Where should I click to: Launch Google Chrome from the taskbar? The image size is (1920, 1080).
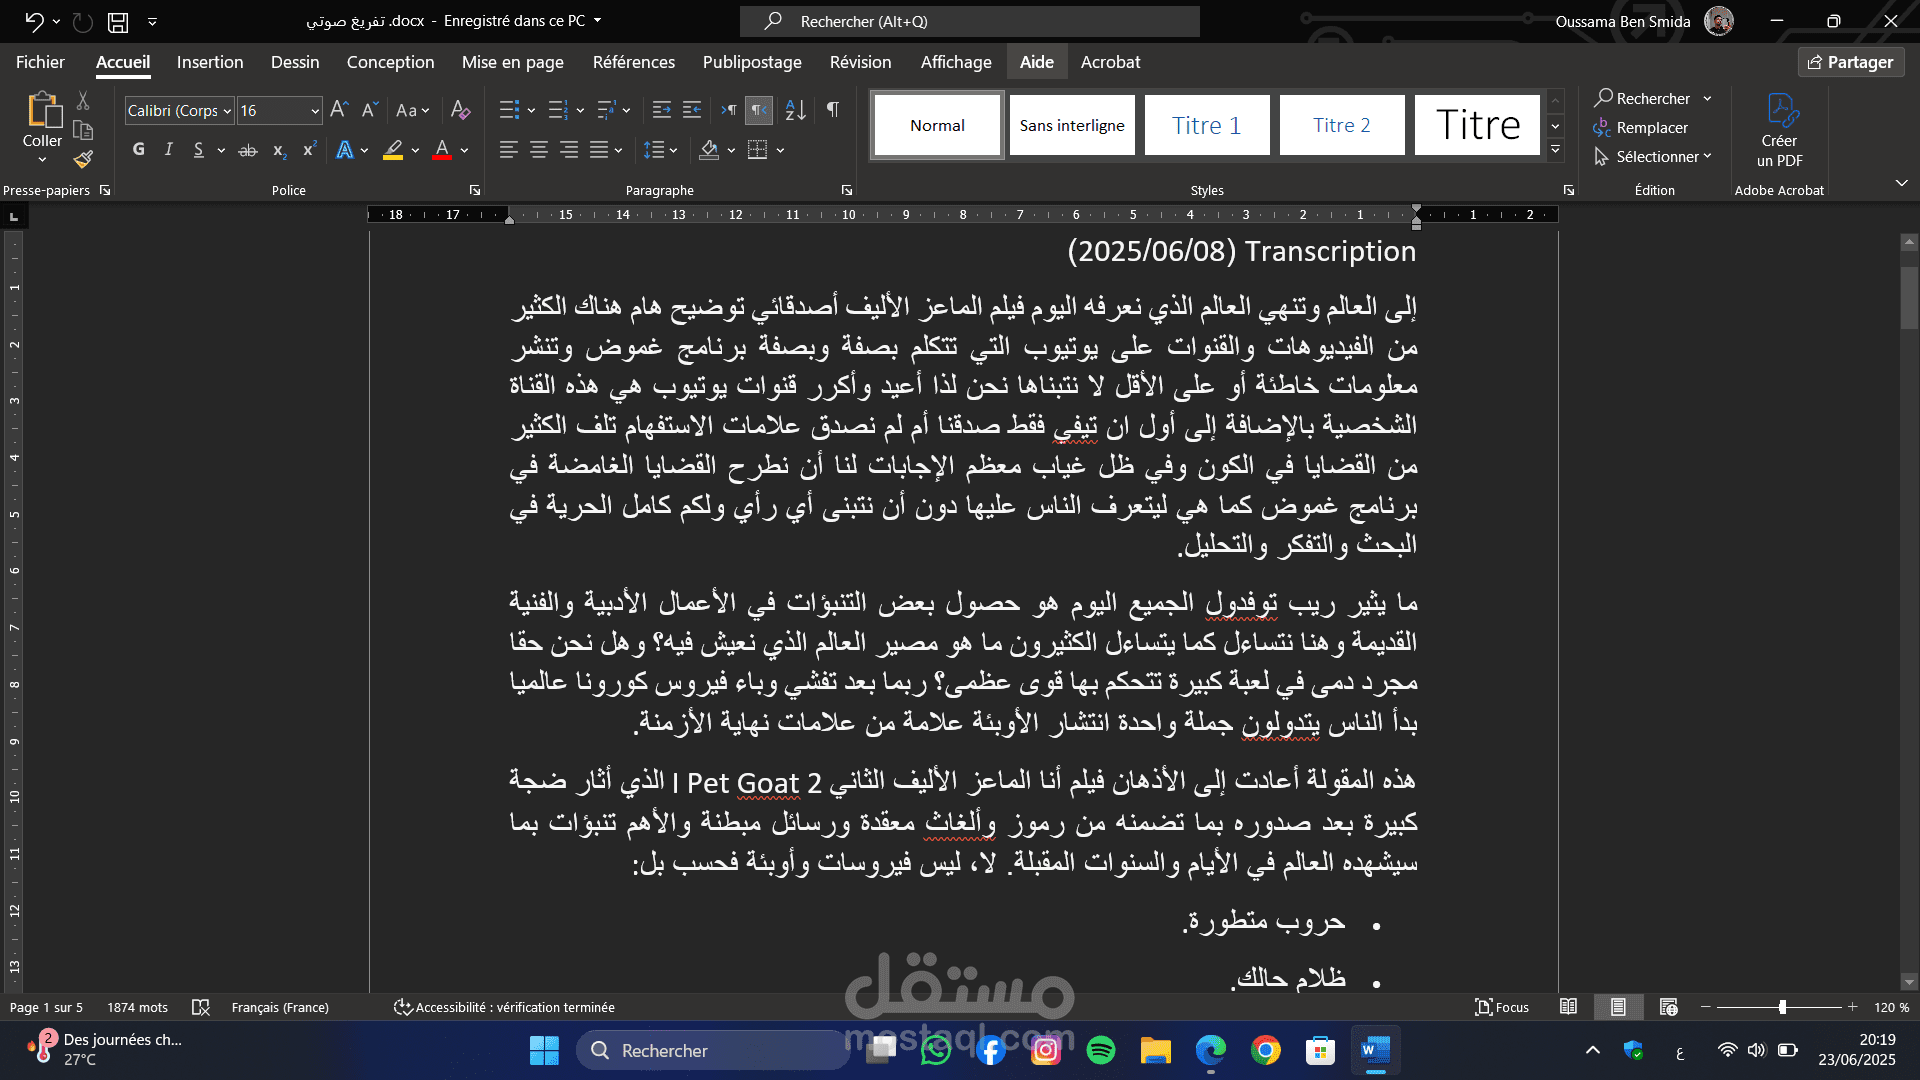pos(1265,1050)
